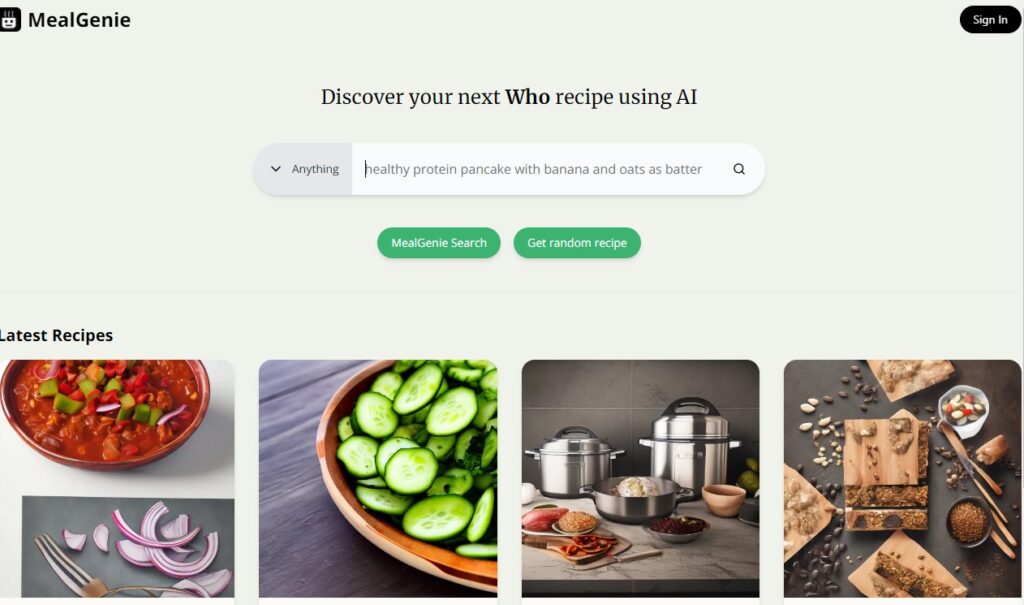Open the Anything category dropdown
This screenshot has width=1024, height=605.
[x=304, y=169]
